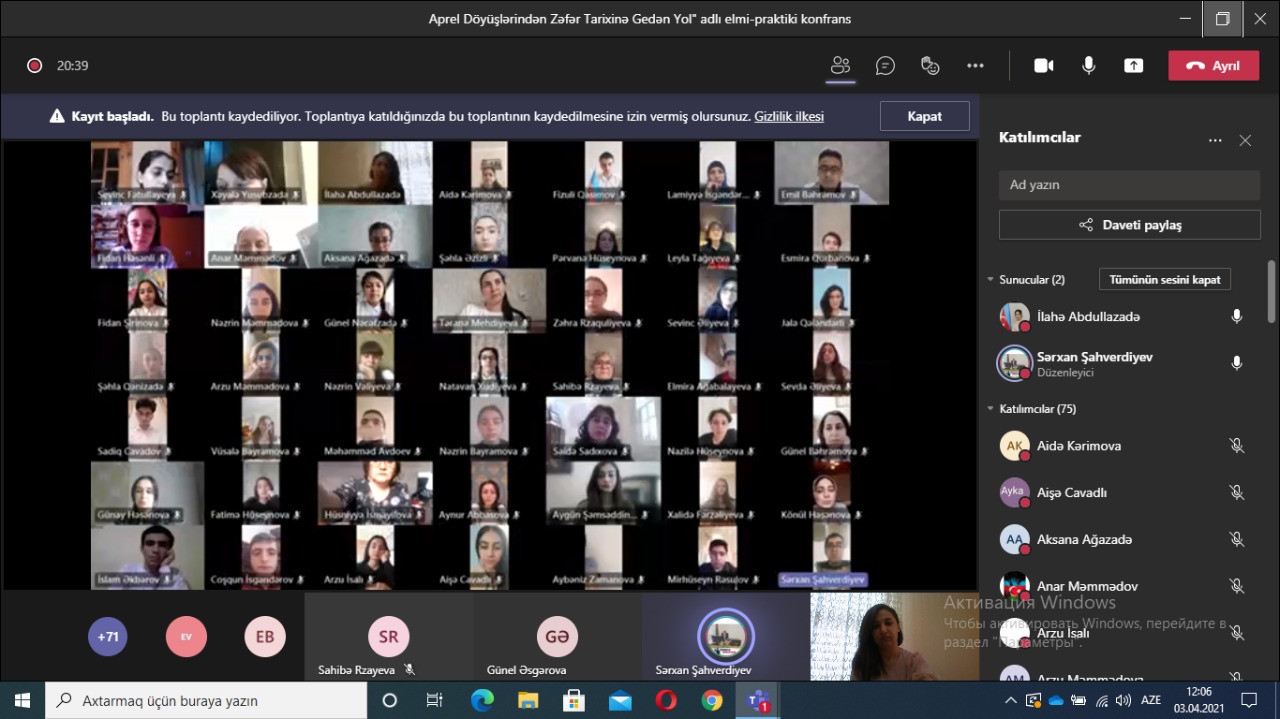
Task: Open Mail app from taskbar
Action: coord(620,700)
